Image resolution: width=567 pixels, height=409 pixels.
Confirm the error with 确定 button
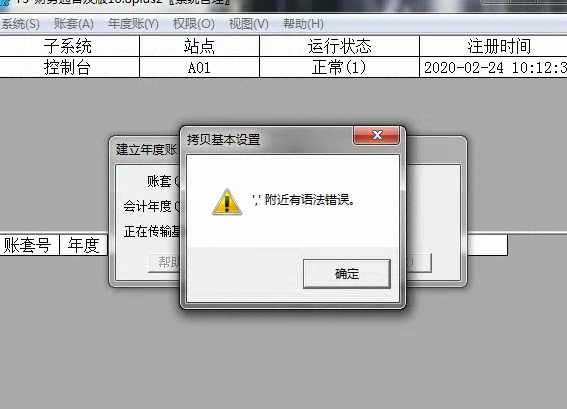pyautogui.click(x=347, y=274)
